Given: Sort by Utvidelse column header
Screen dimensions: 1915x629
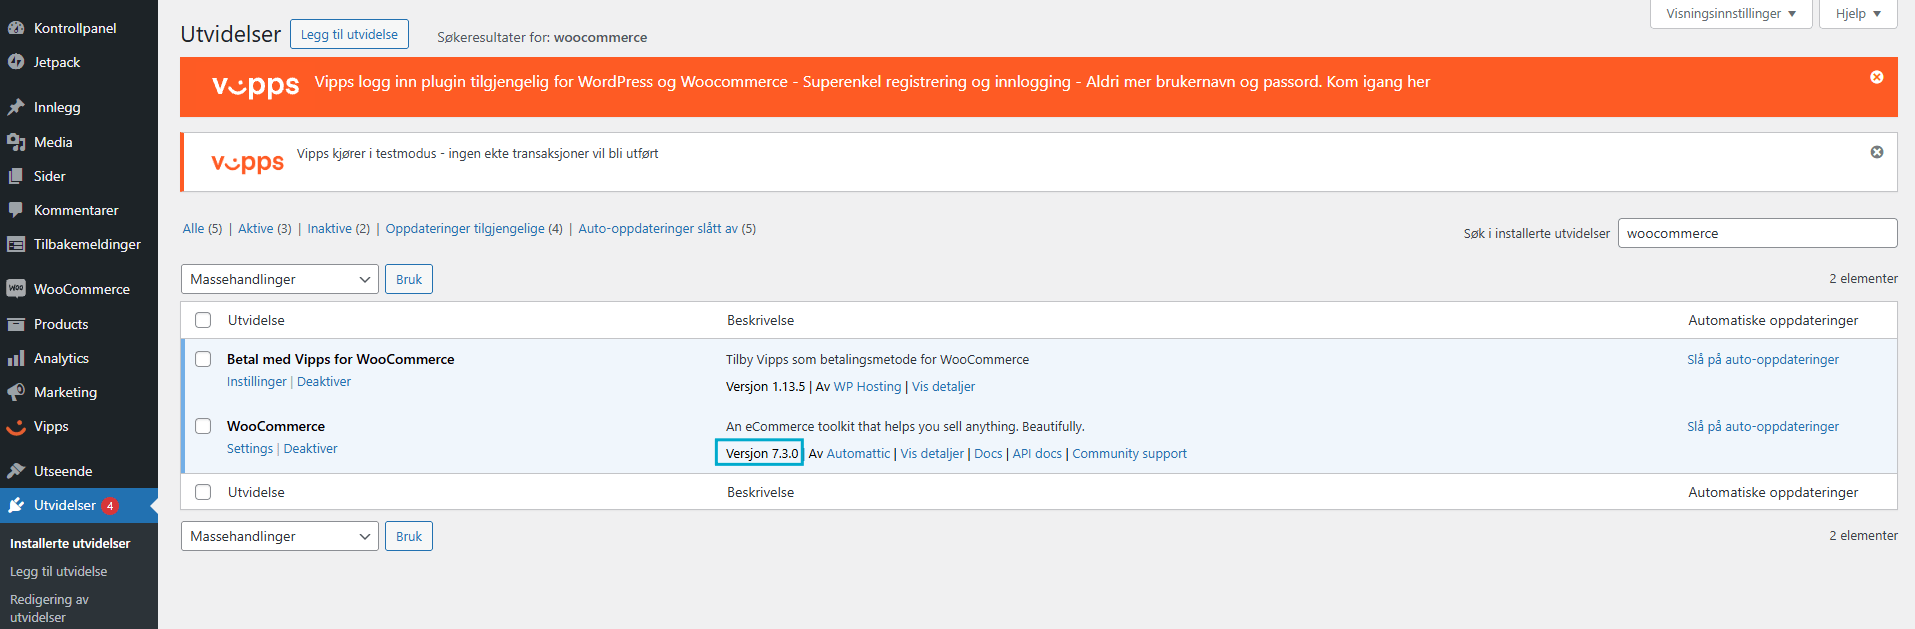Looking at the screenshot, I should pyautogui.click(x=256, y=320).
